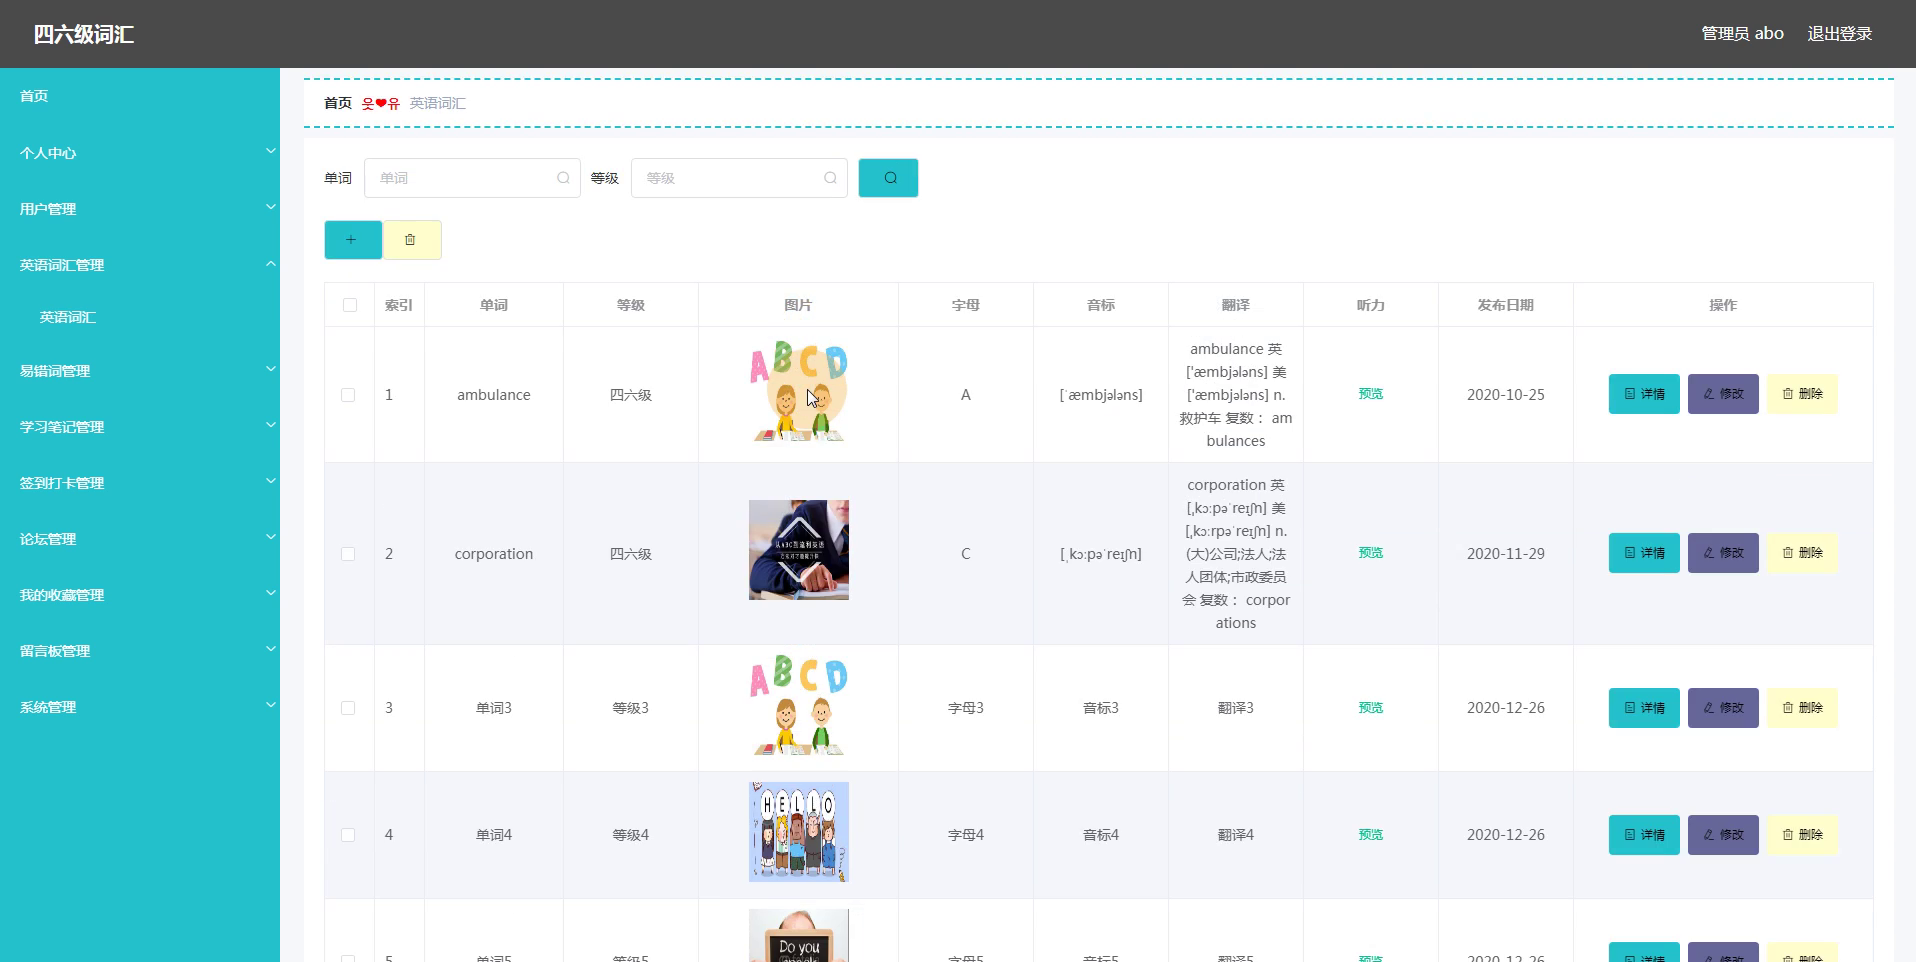
Task: Click 删除 for ambulance row
Action: tap(1802, 394)
